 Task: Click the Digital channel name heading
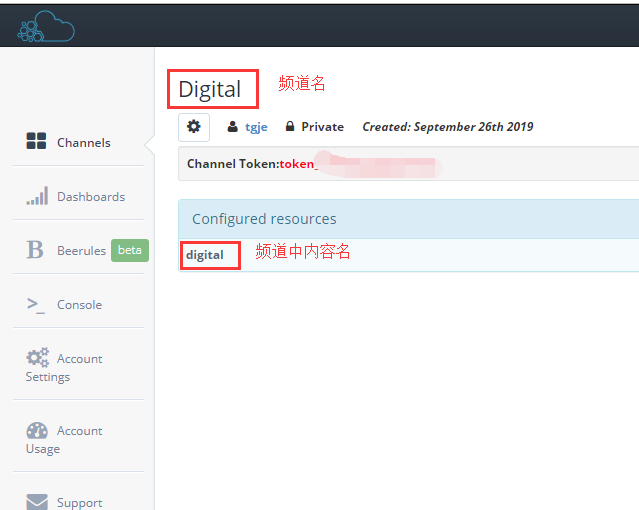pyautogui.click(x=210, y=89)
